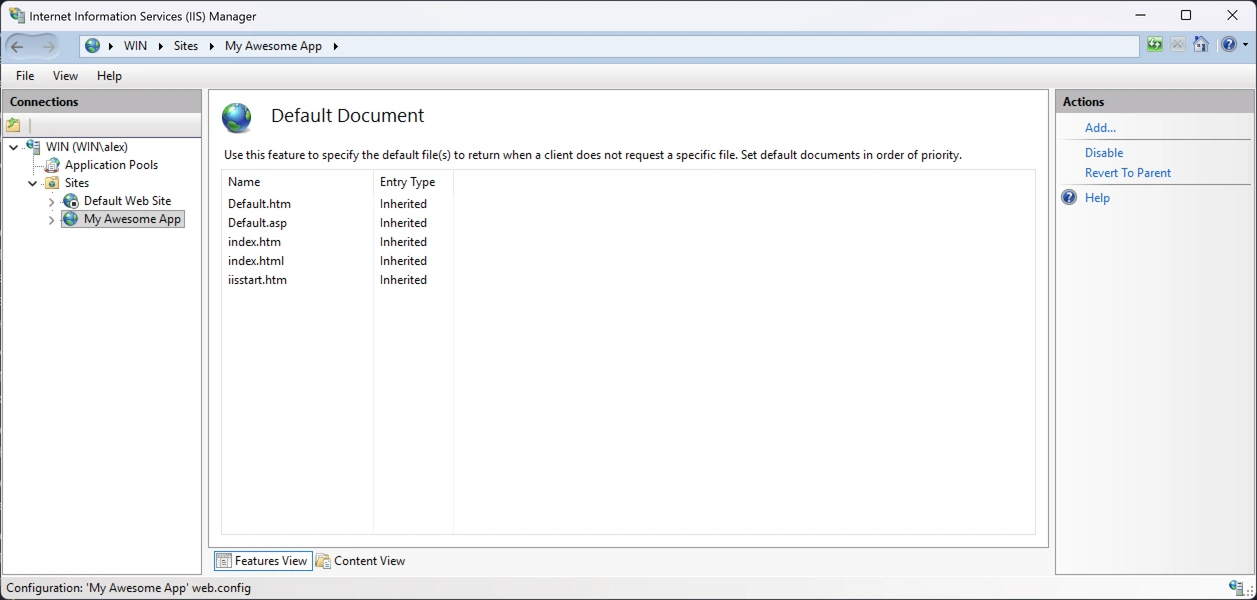Switch to the Features View tab

(x=263, y=561)
